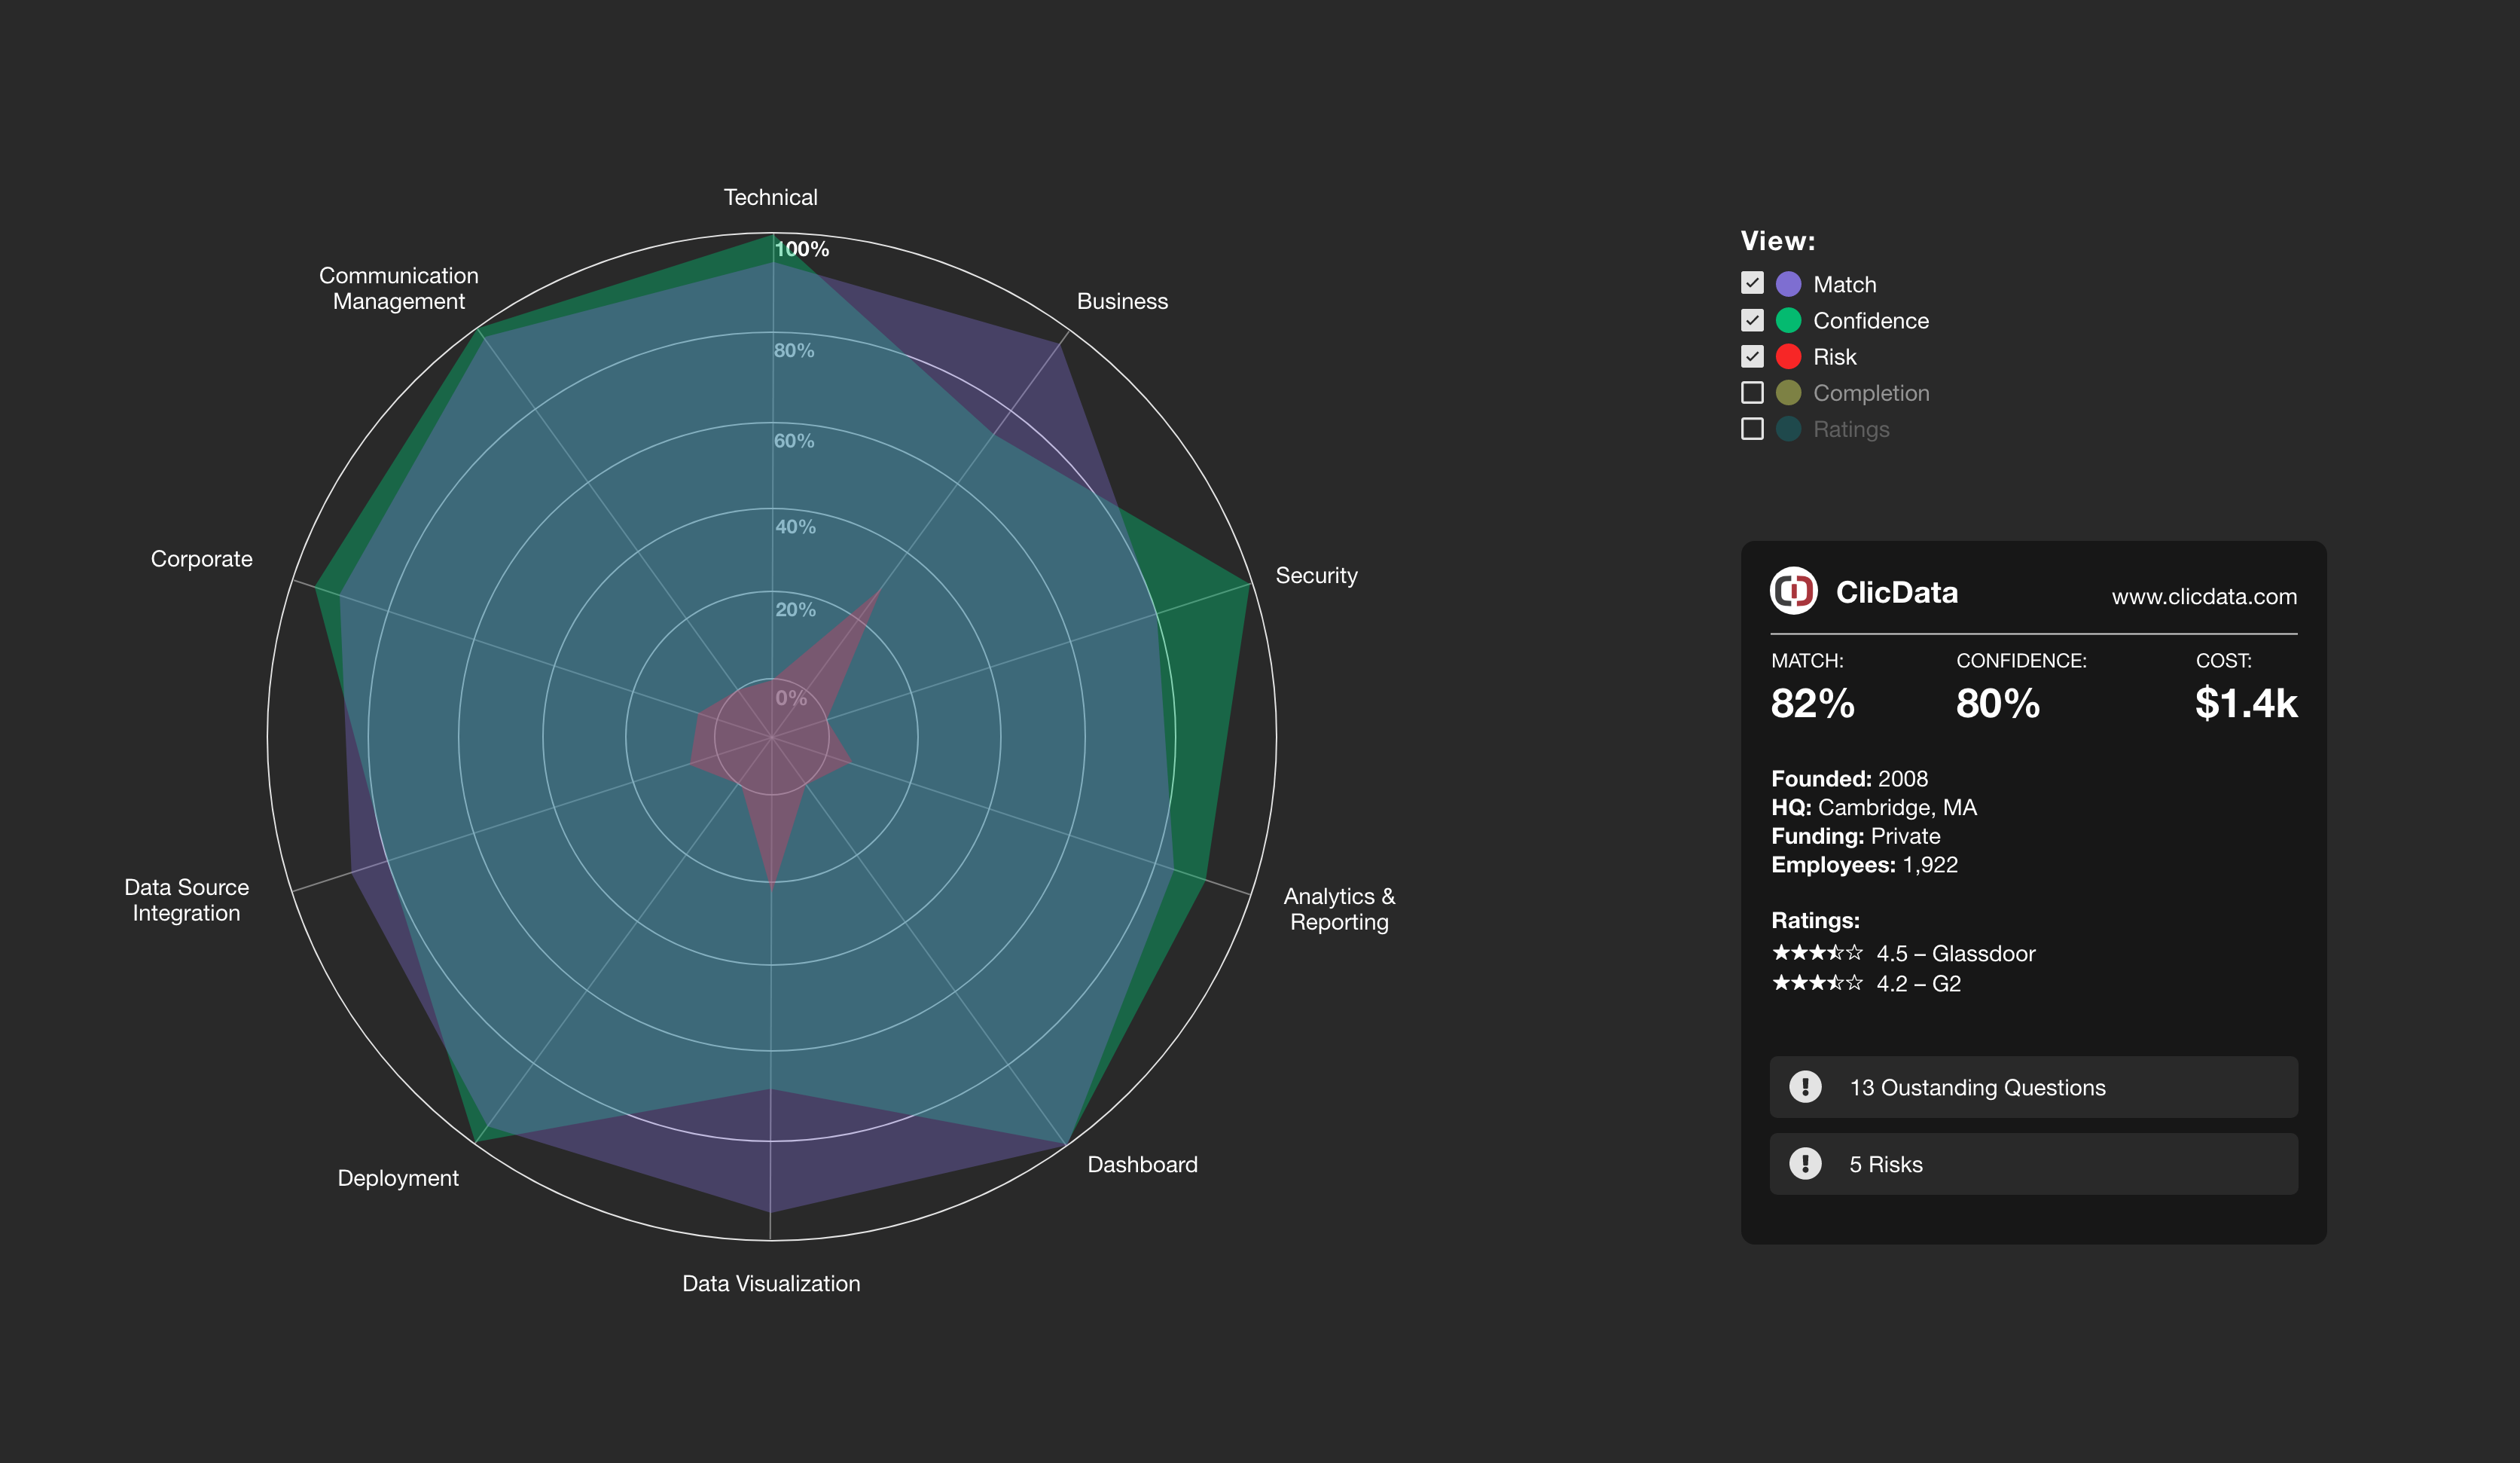Uncheck the Match view checkbox
This screenshot has height=1463, width=2520.
coord(1752,283)
